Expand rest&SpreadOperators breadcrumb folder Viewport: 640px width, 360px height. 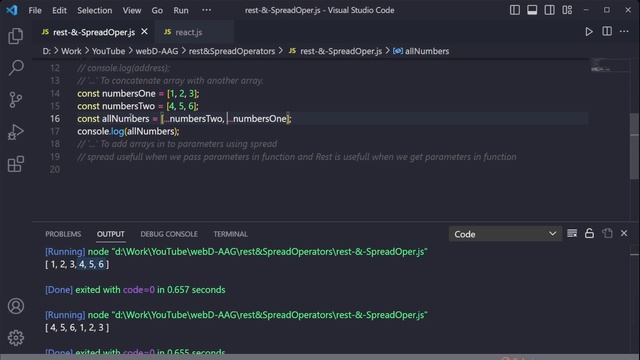(x=232, y=51)
